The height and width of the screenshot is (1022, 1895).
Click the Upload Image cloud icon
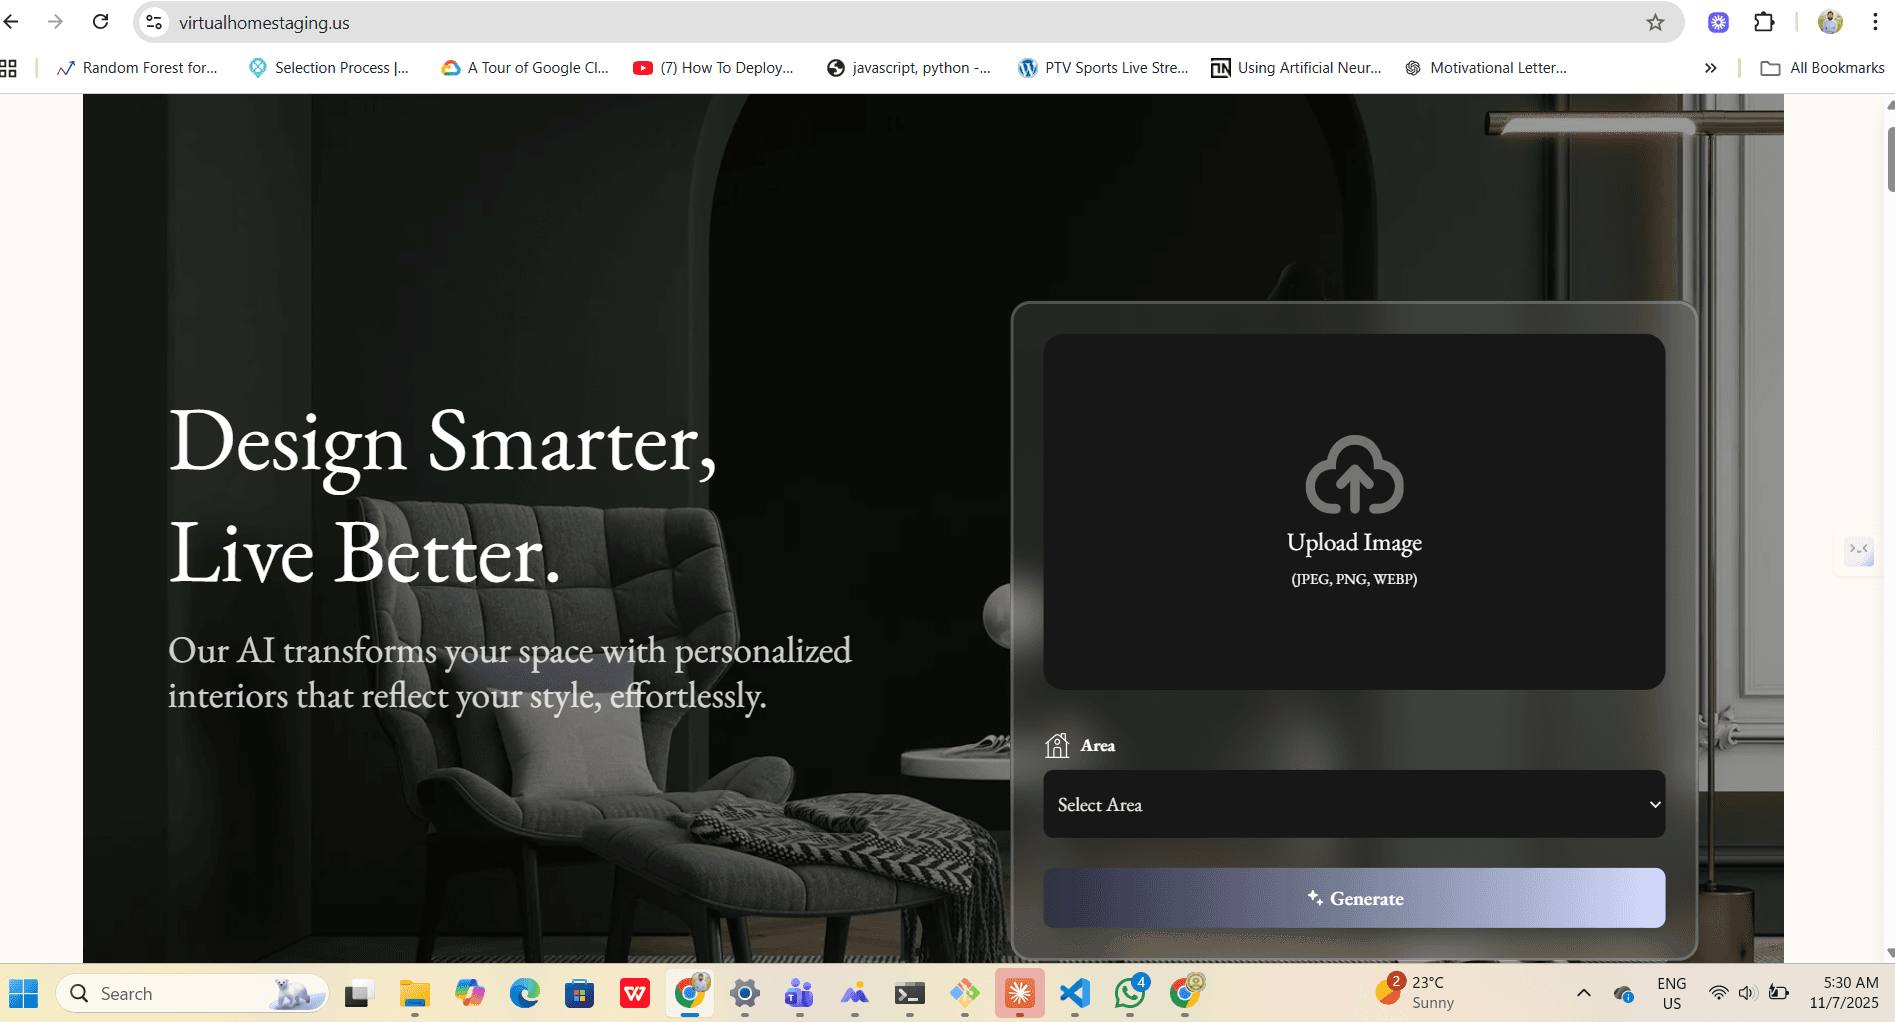(1354, 475)
